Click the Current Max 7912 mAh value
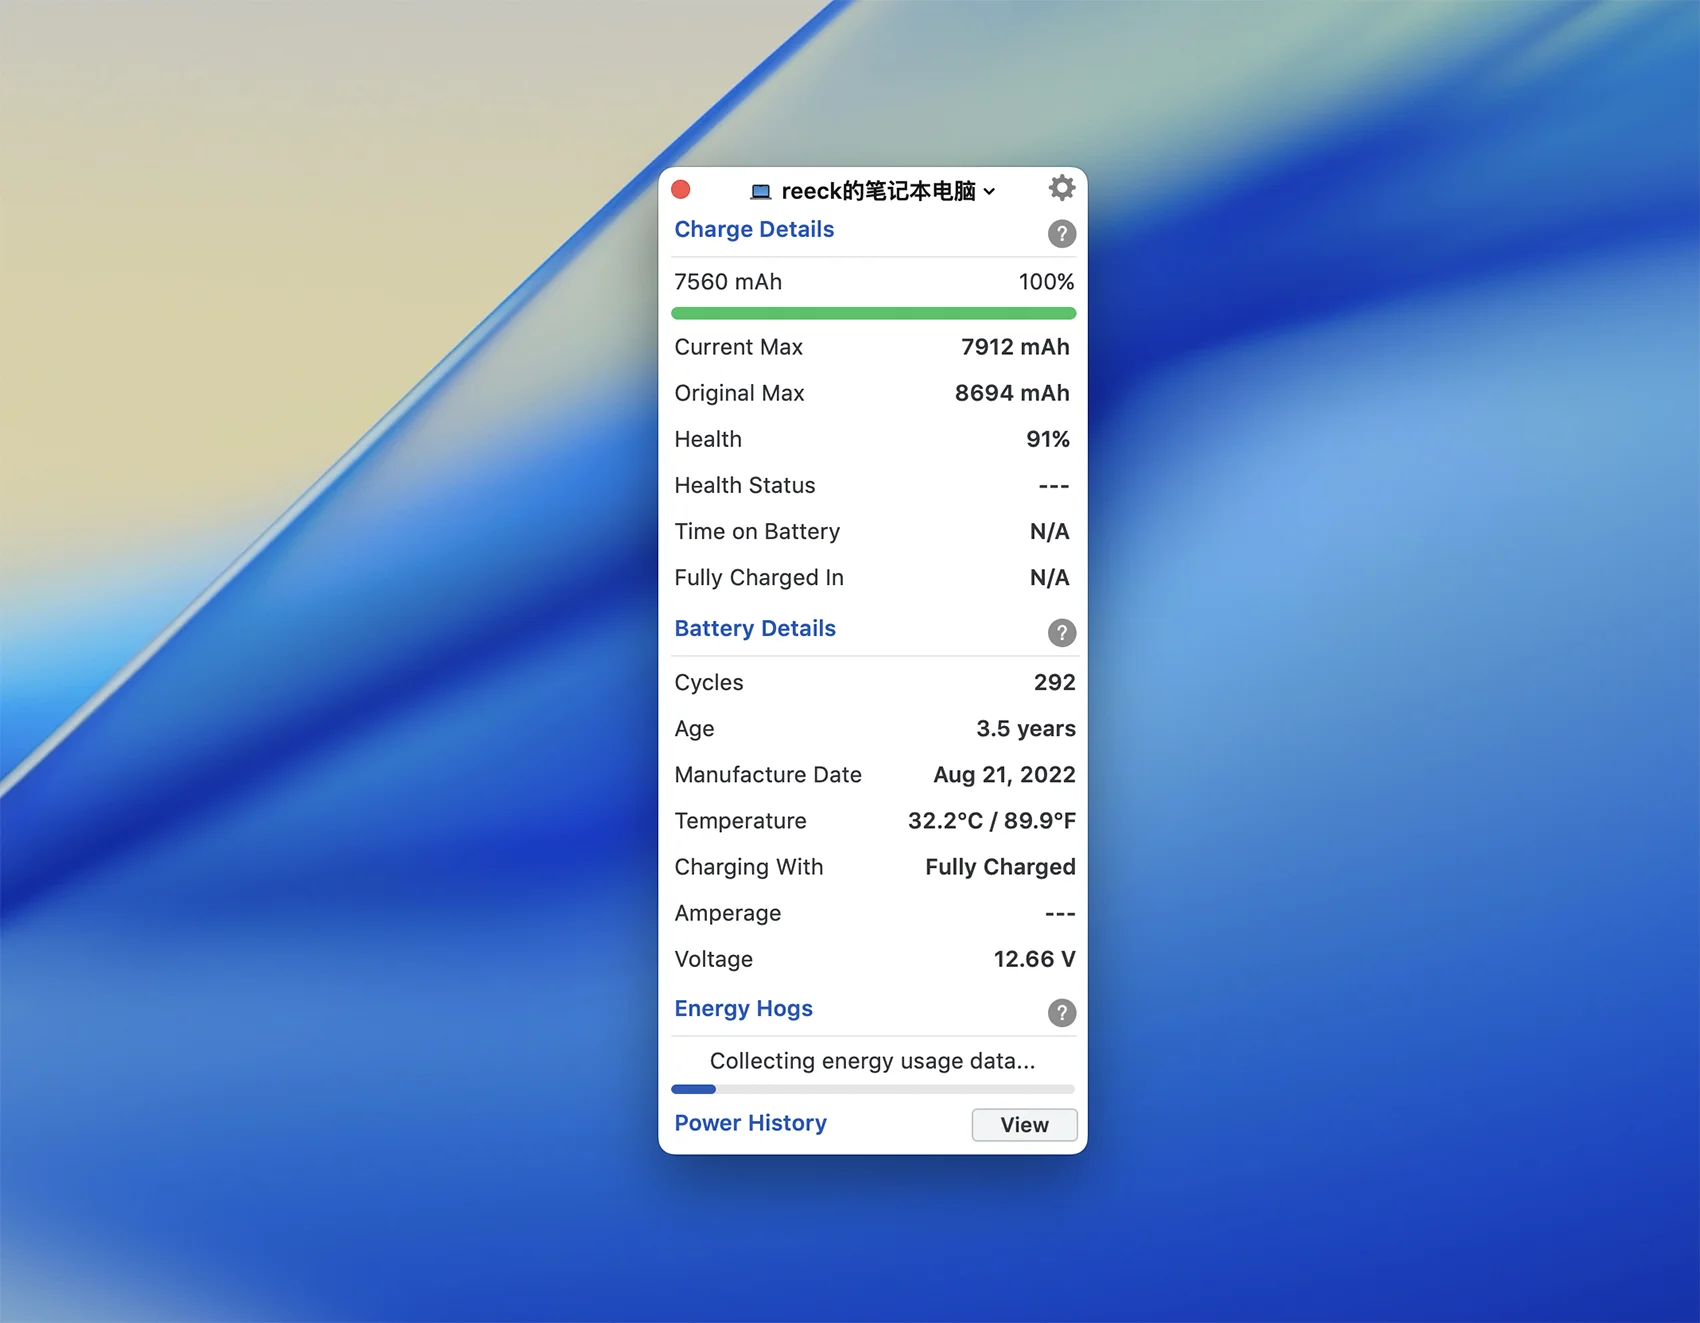The height and width of the screenshot is (1323, 1700). [x=1014, y=347]
